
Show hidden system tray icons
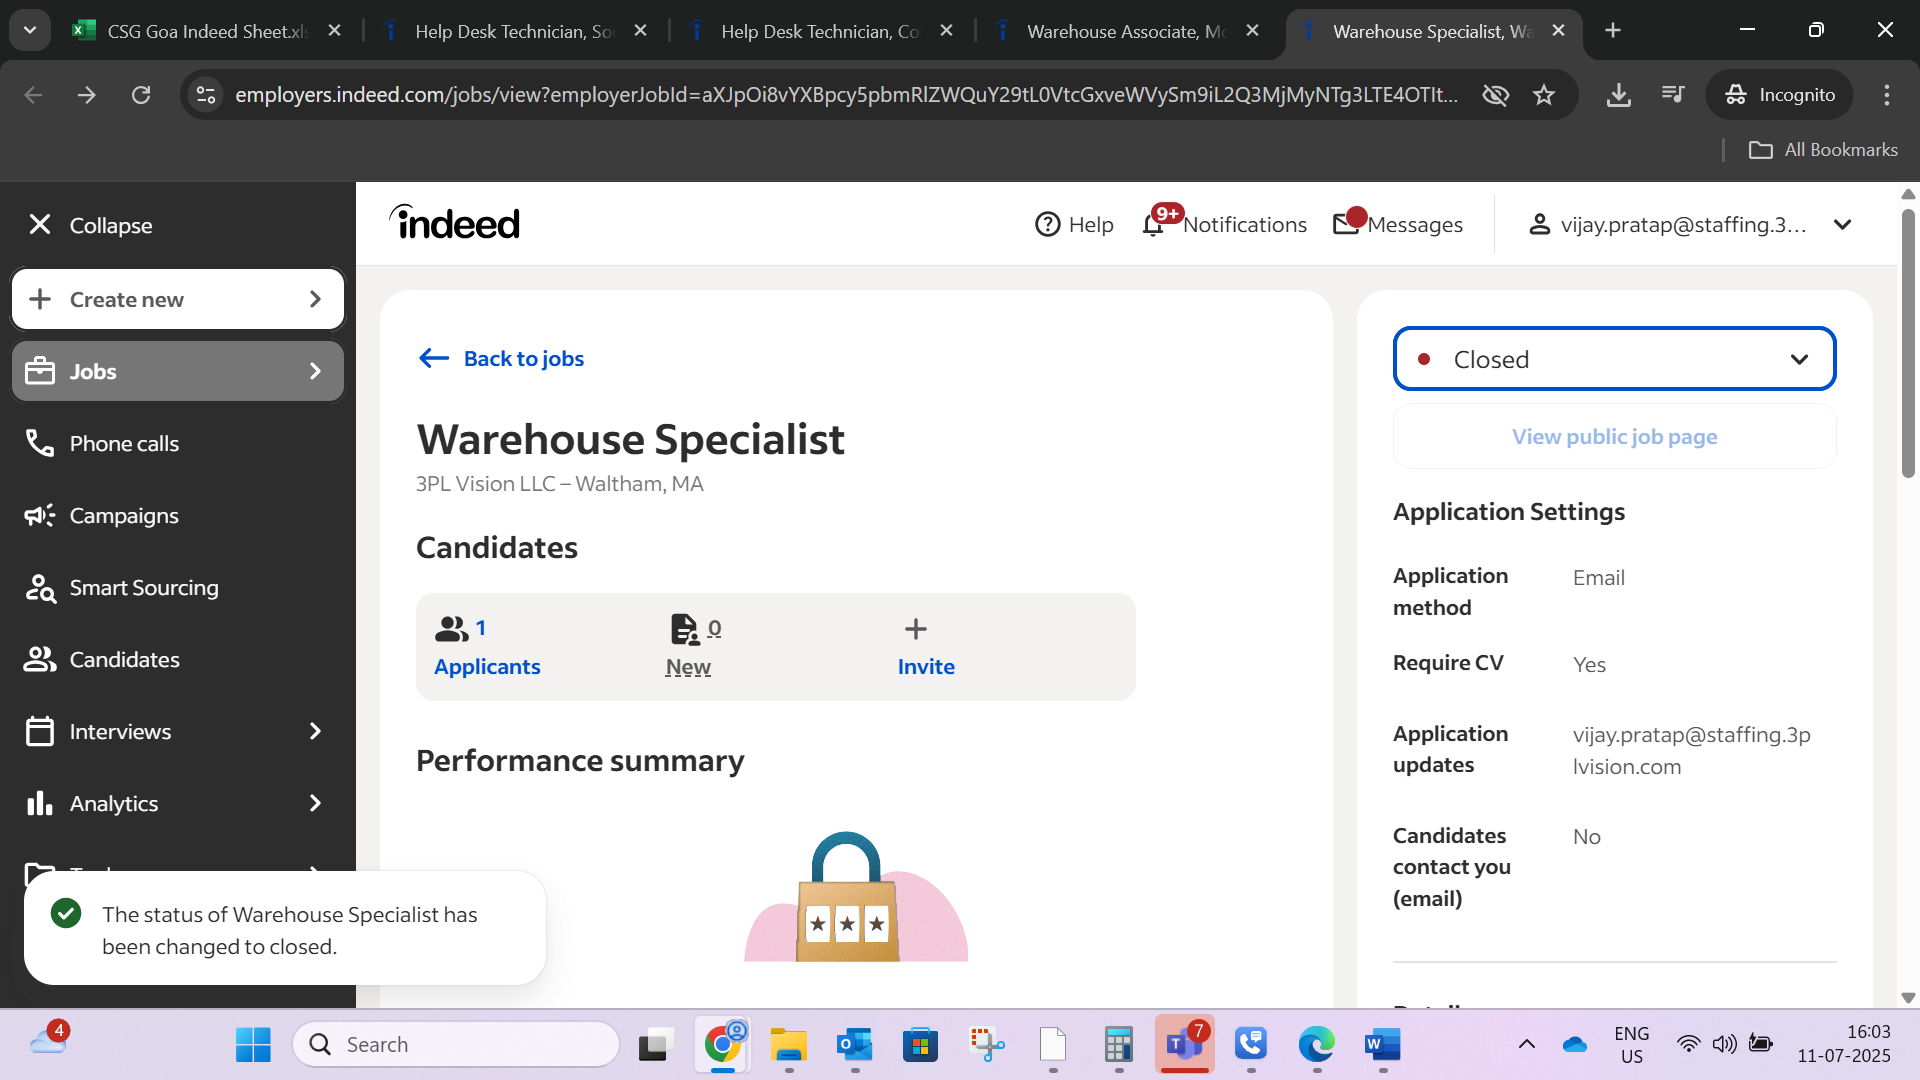point(1527,1044)
